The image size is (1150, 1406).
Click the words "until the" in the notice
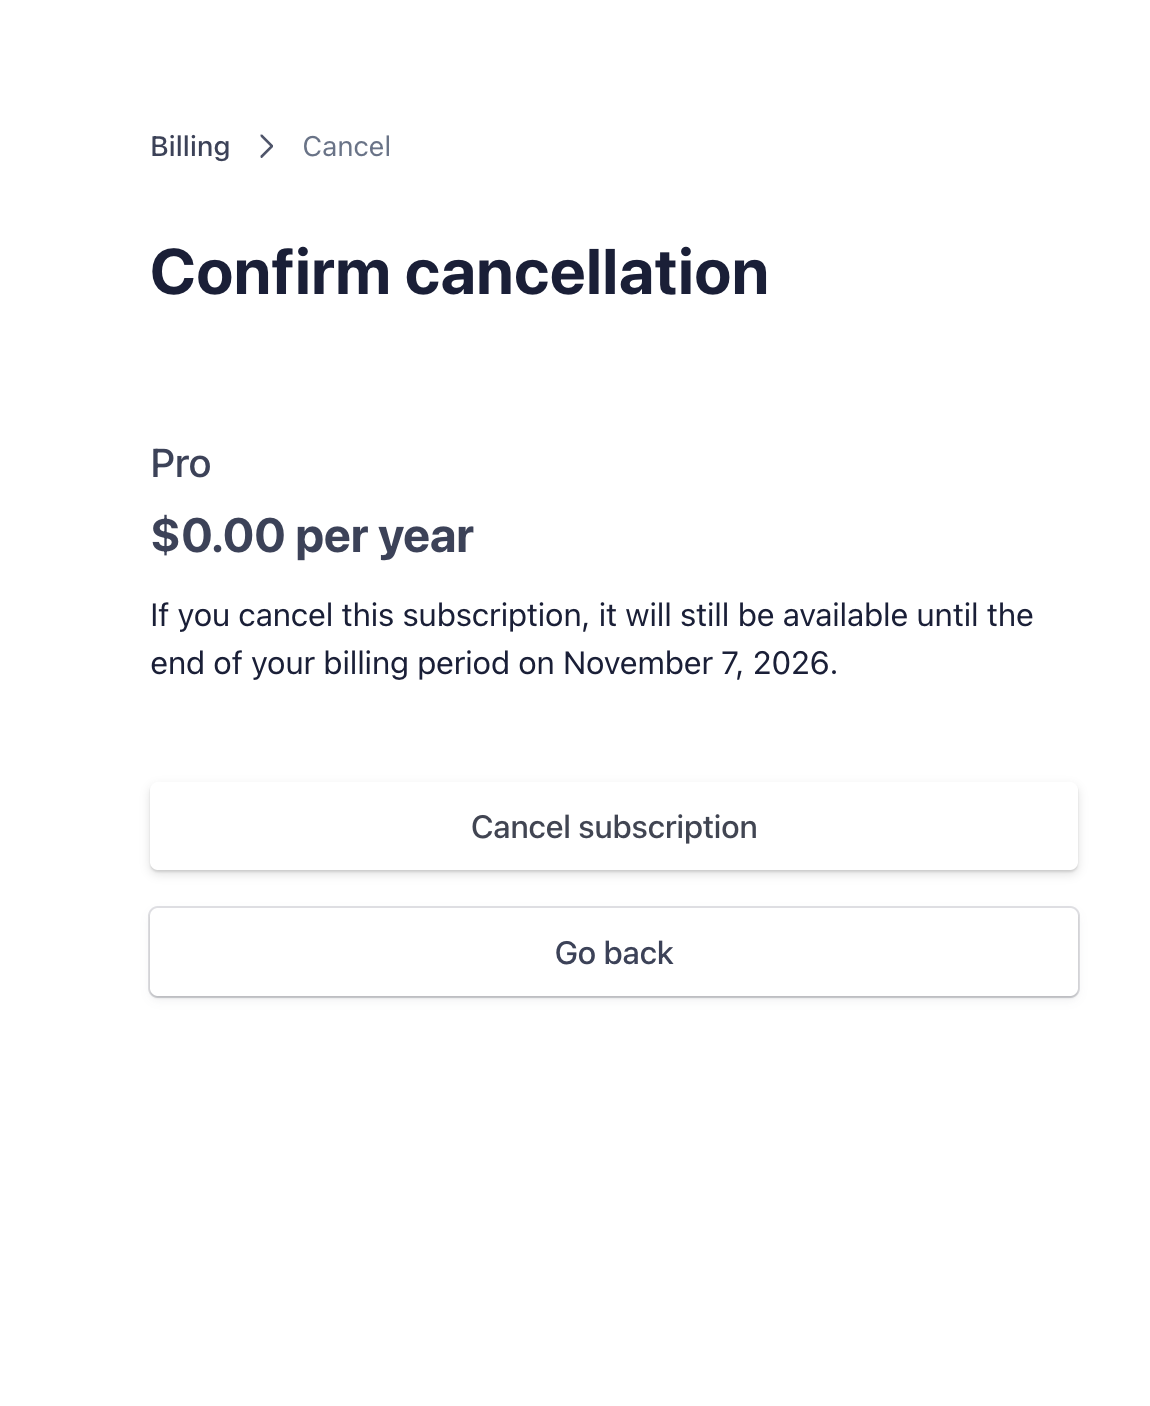click(975, 615)
